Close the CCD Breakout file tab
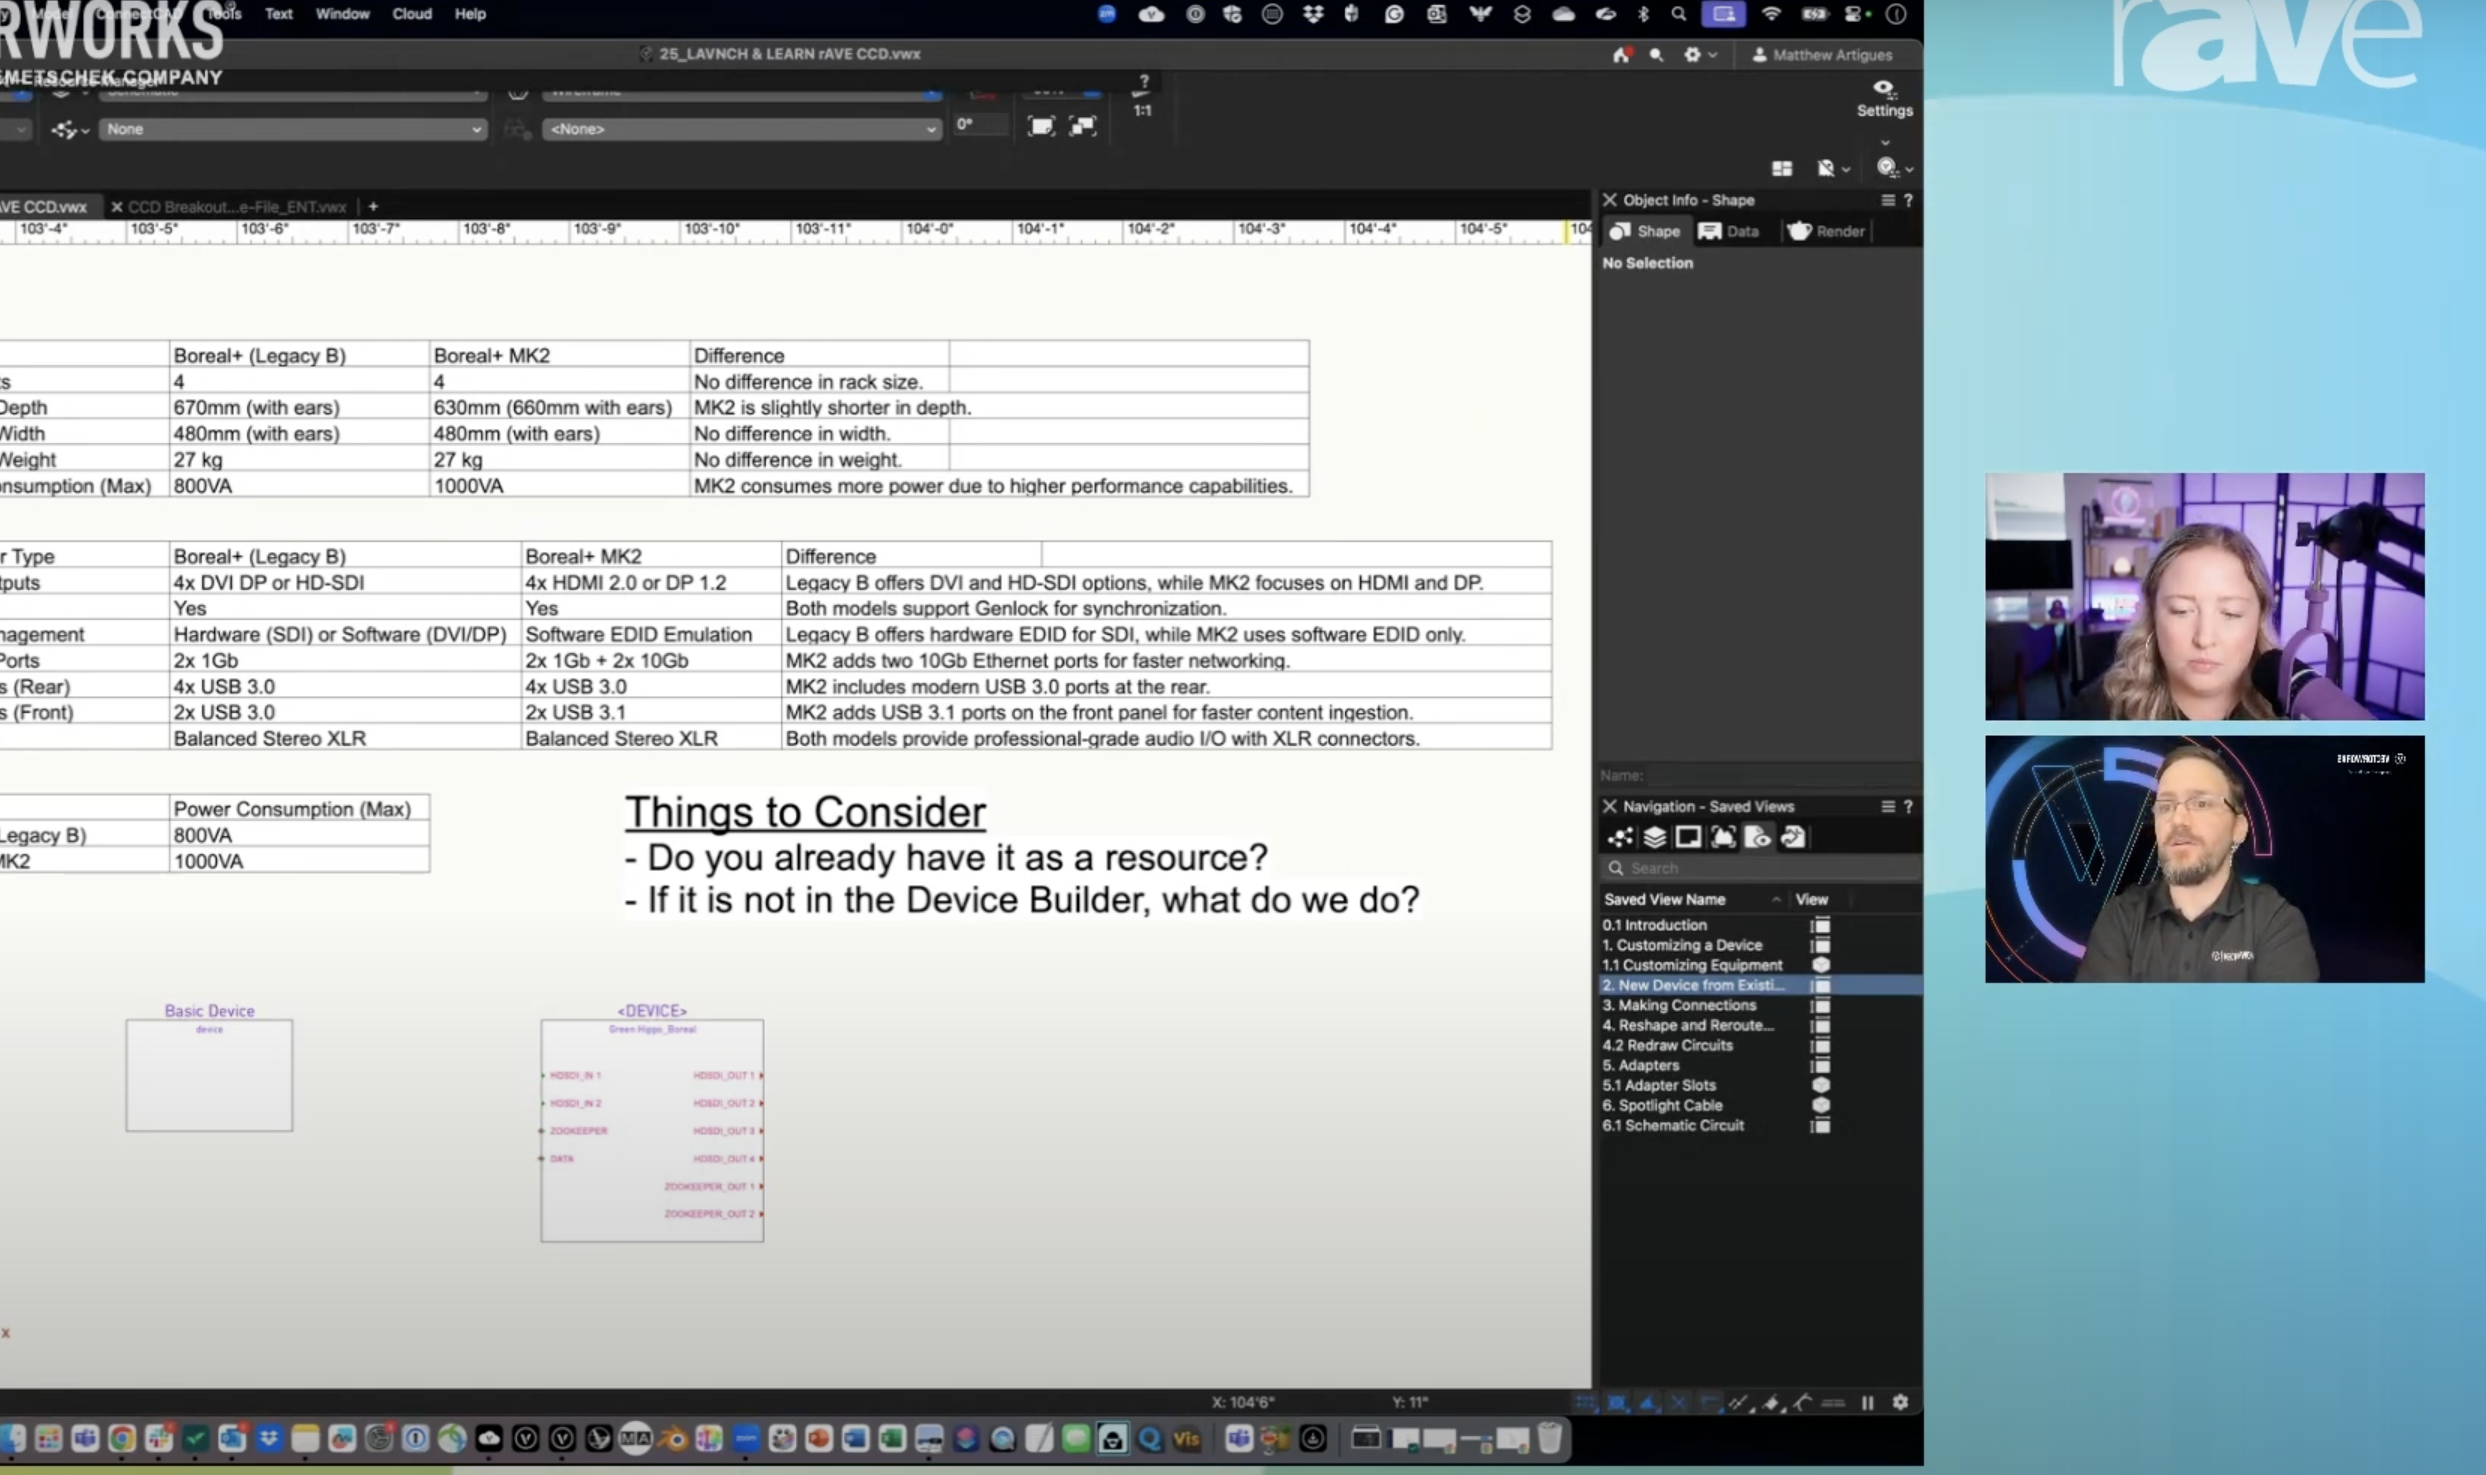 click(116, 207)
